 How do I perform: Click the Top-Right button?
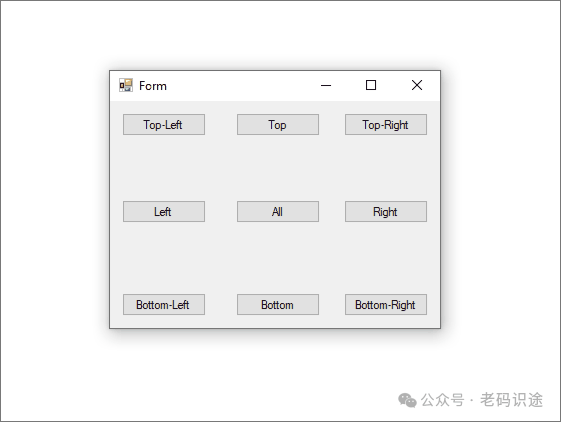386,125
